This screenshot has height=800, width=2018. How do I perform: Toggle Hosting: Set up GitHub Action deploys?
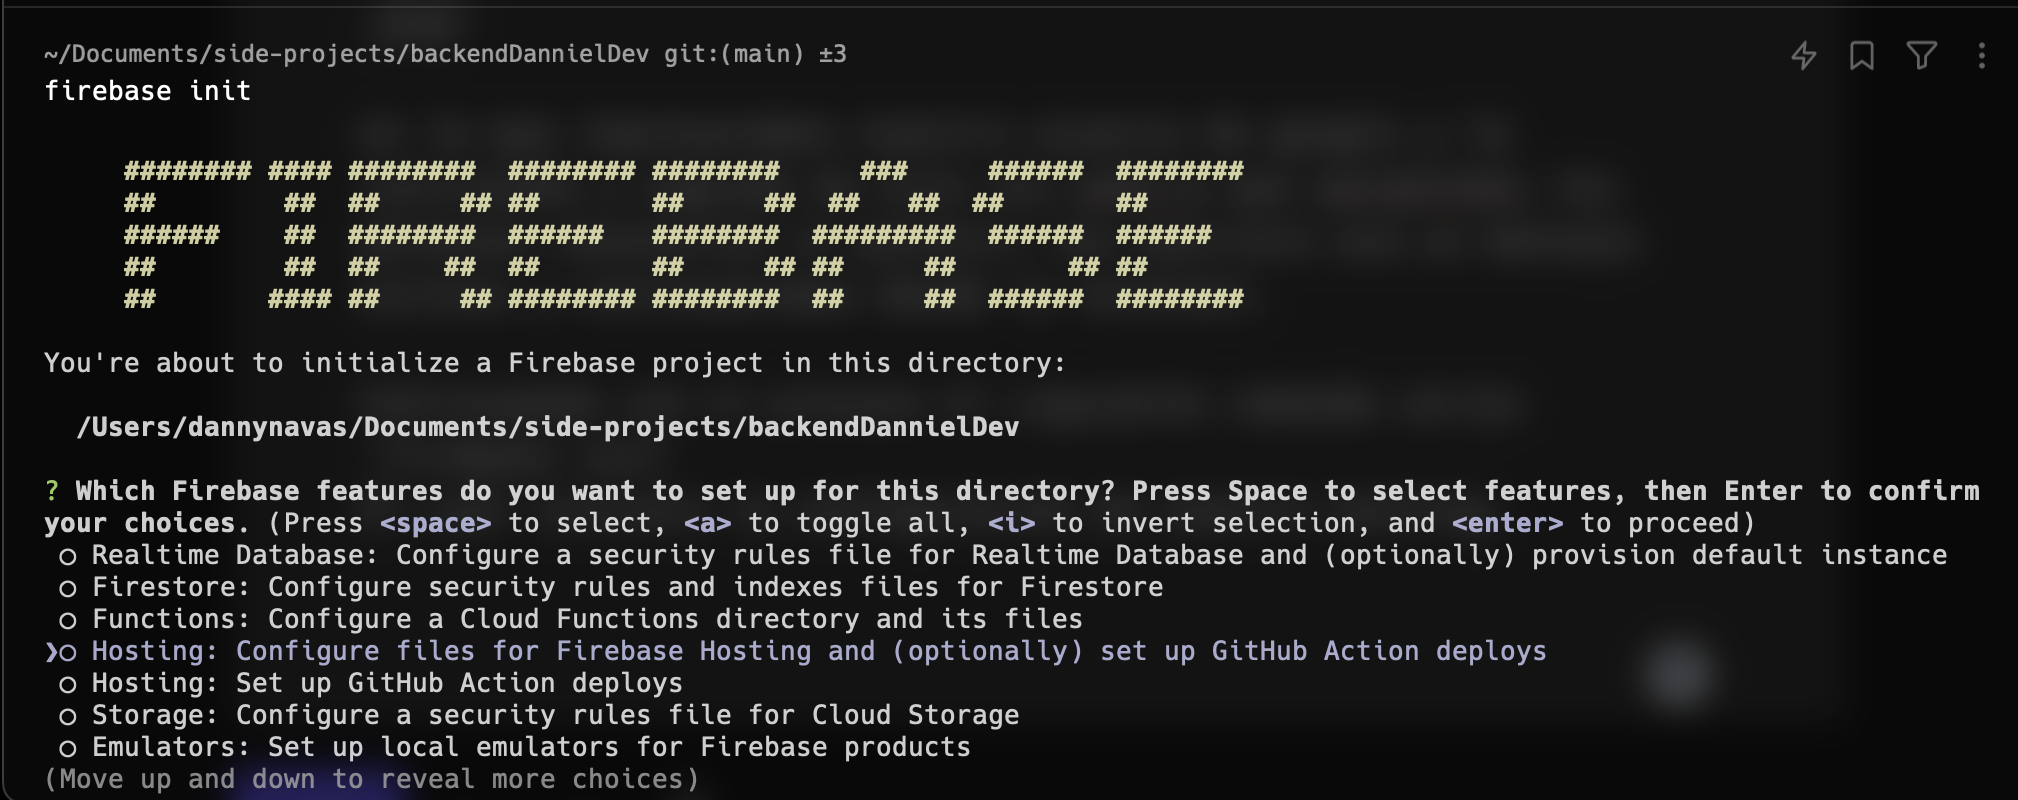(68, 684)
